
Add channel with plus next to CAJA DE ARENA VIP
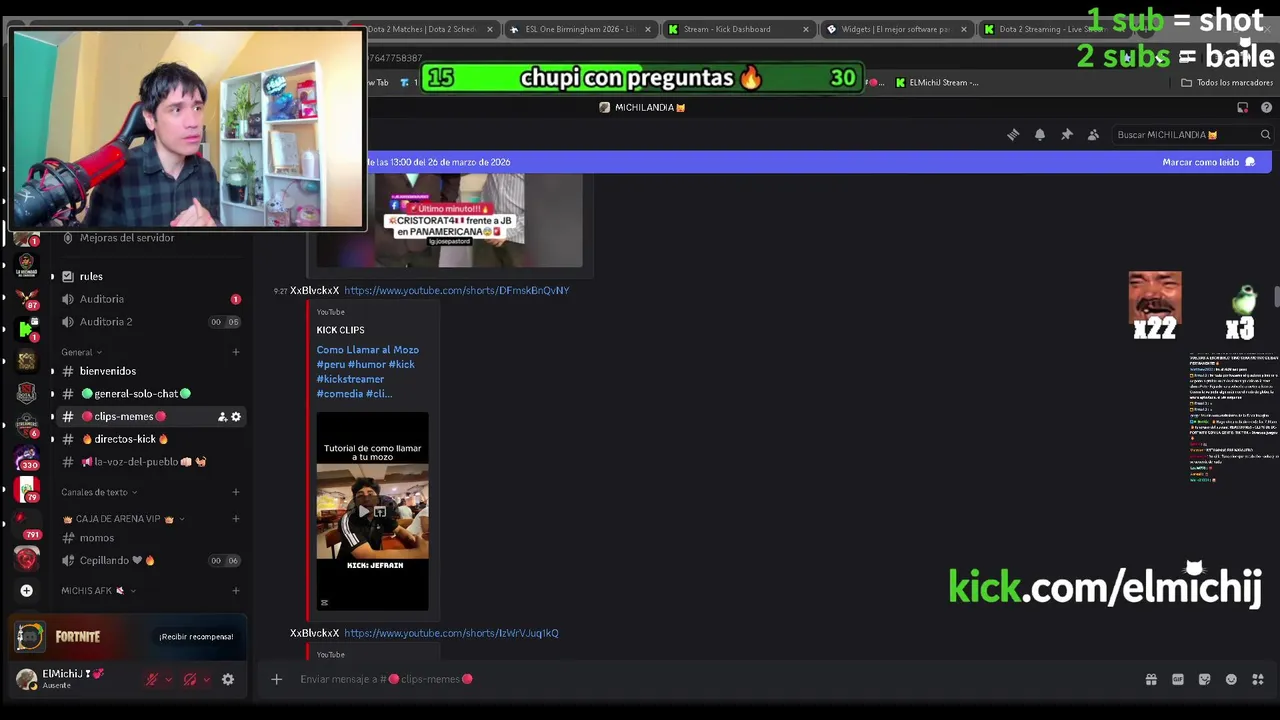(x=236, y=519)
